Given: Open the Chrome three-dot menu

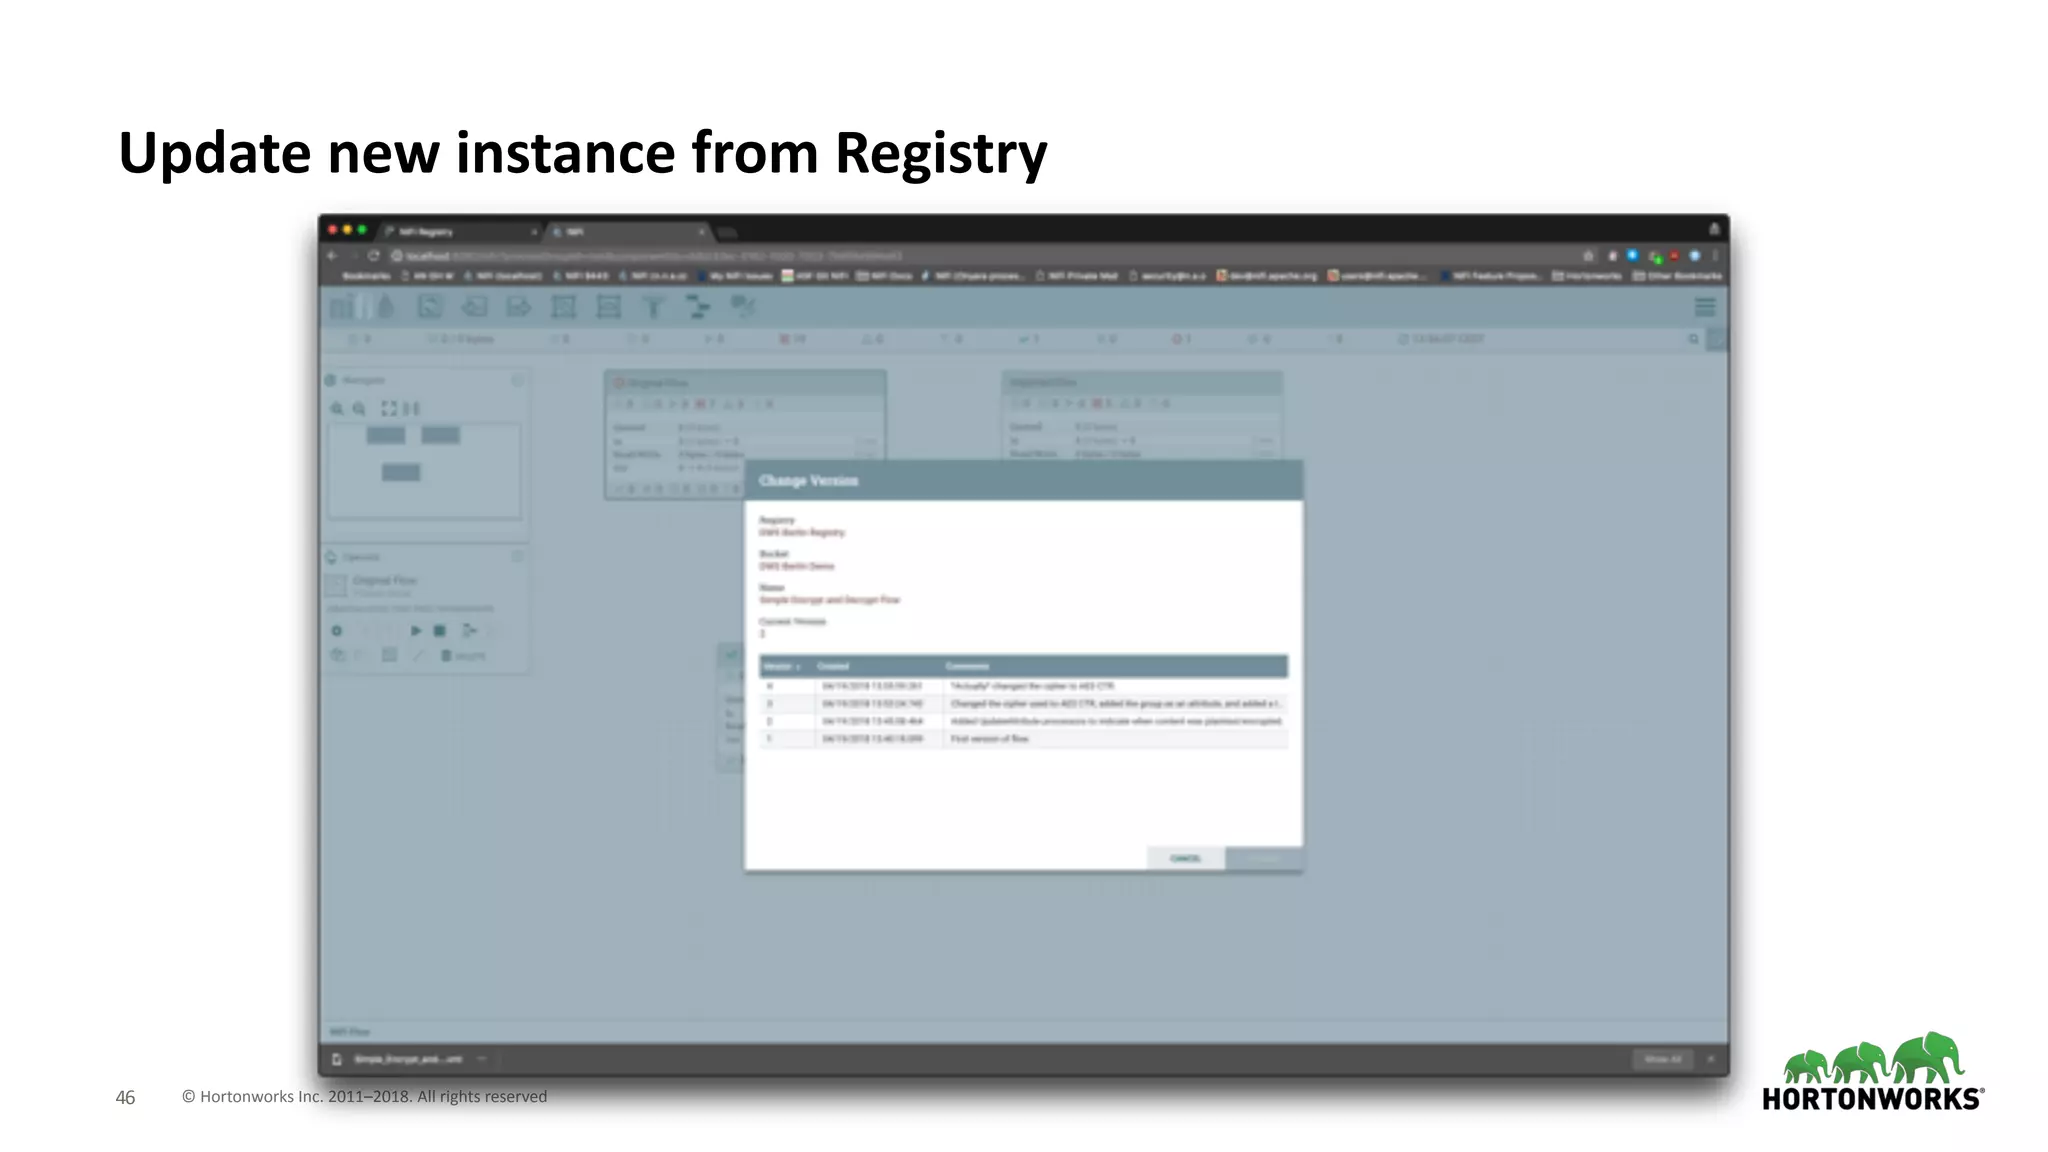Looking at the screenshot, I should coord(1716,256).
